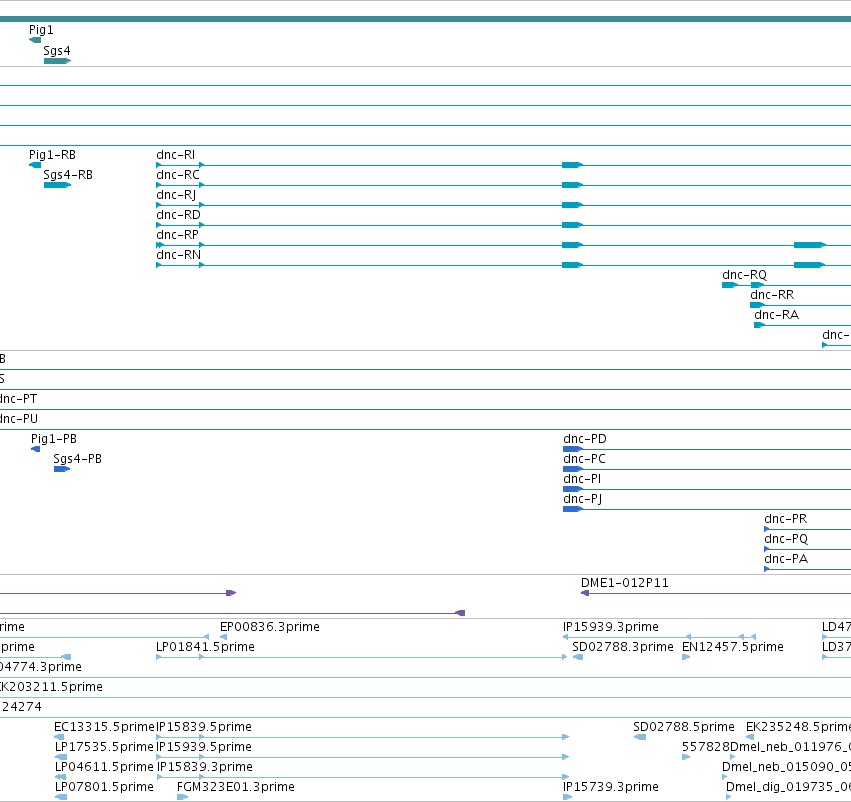Image resolution: width=851 pixels, height=802 pixels.
Task: Select the dnc-PQ protein label
Action: click(x=786, y=539)
